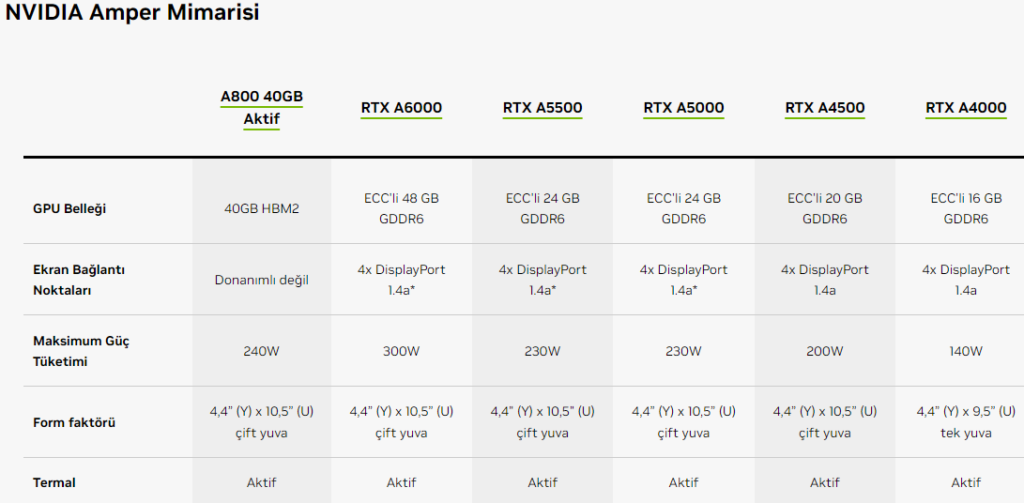Click the 300W power consumption value
Screen dimensions: 1024x503
click(x=401, y=351)
